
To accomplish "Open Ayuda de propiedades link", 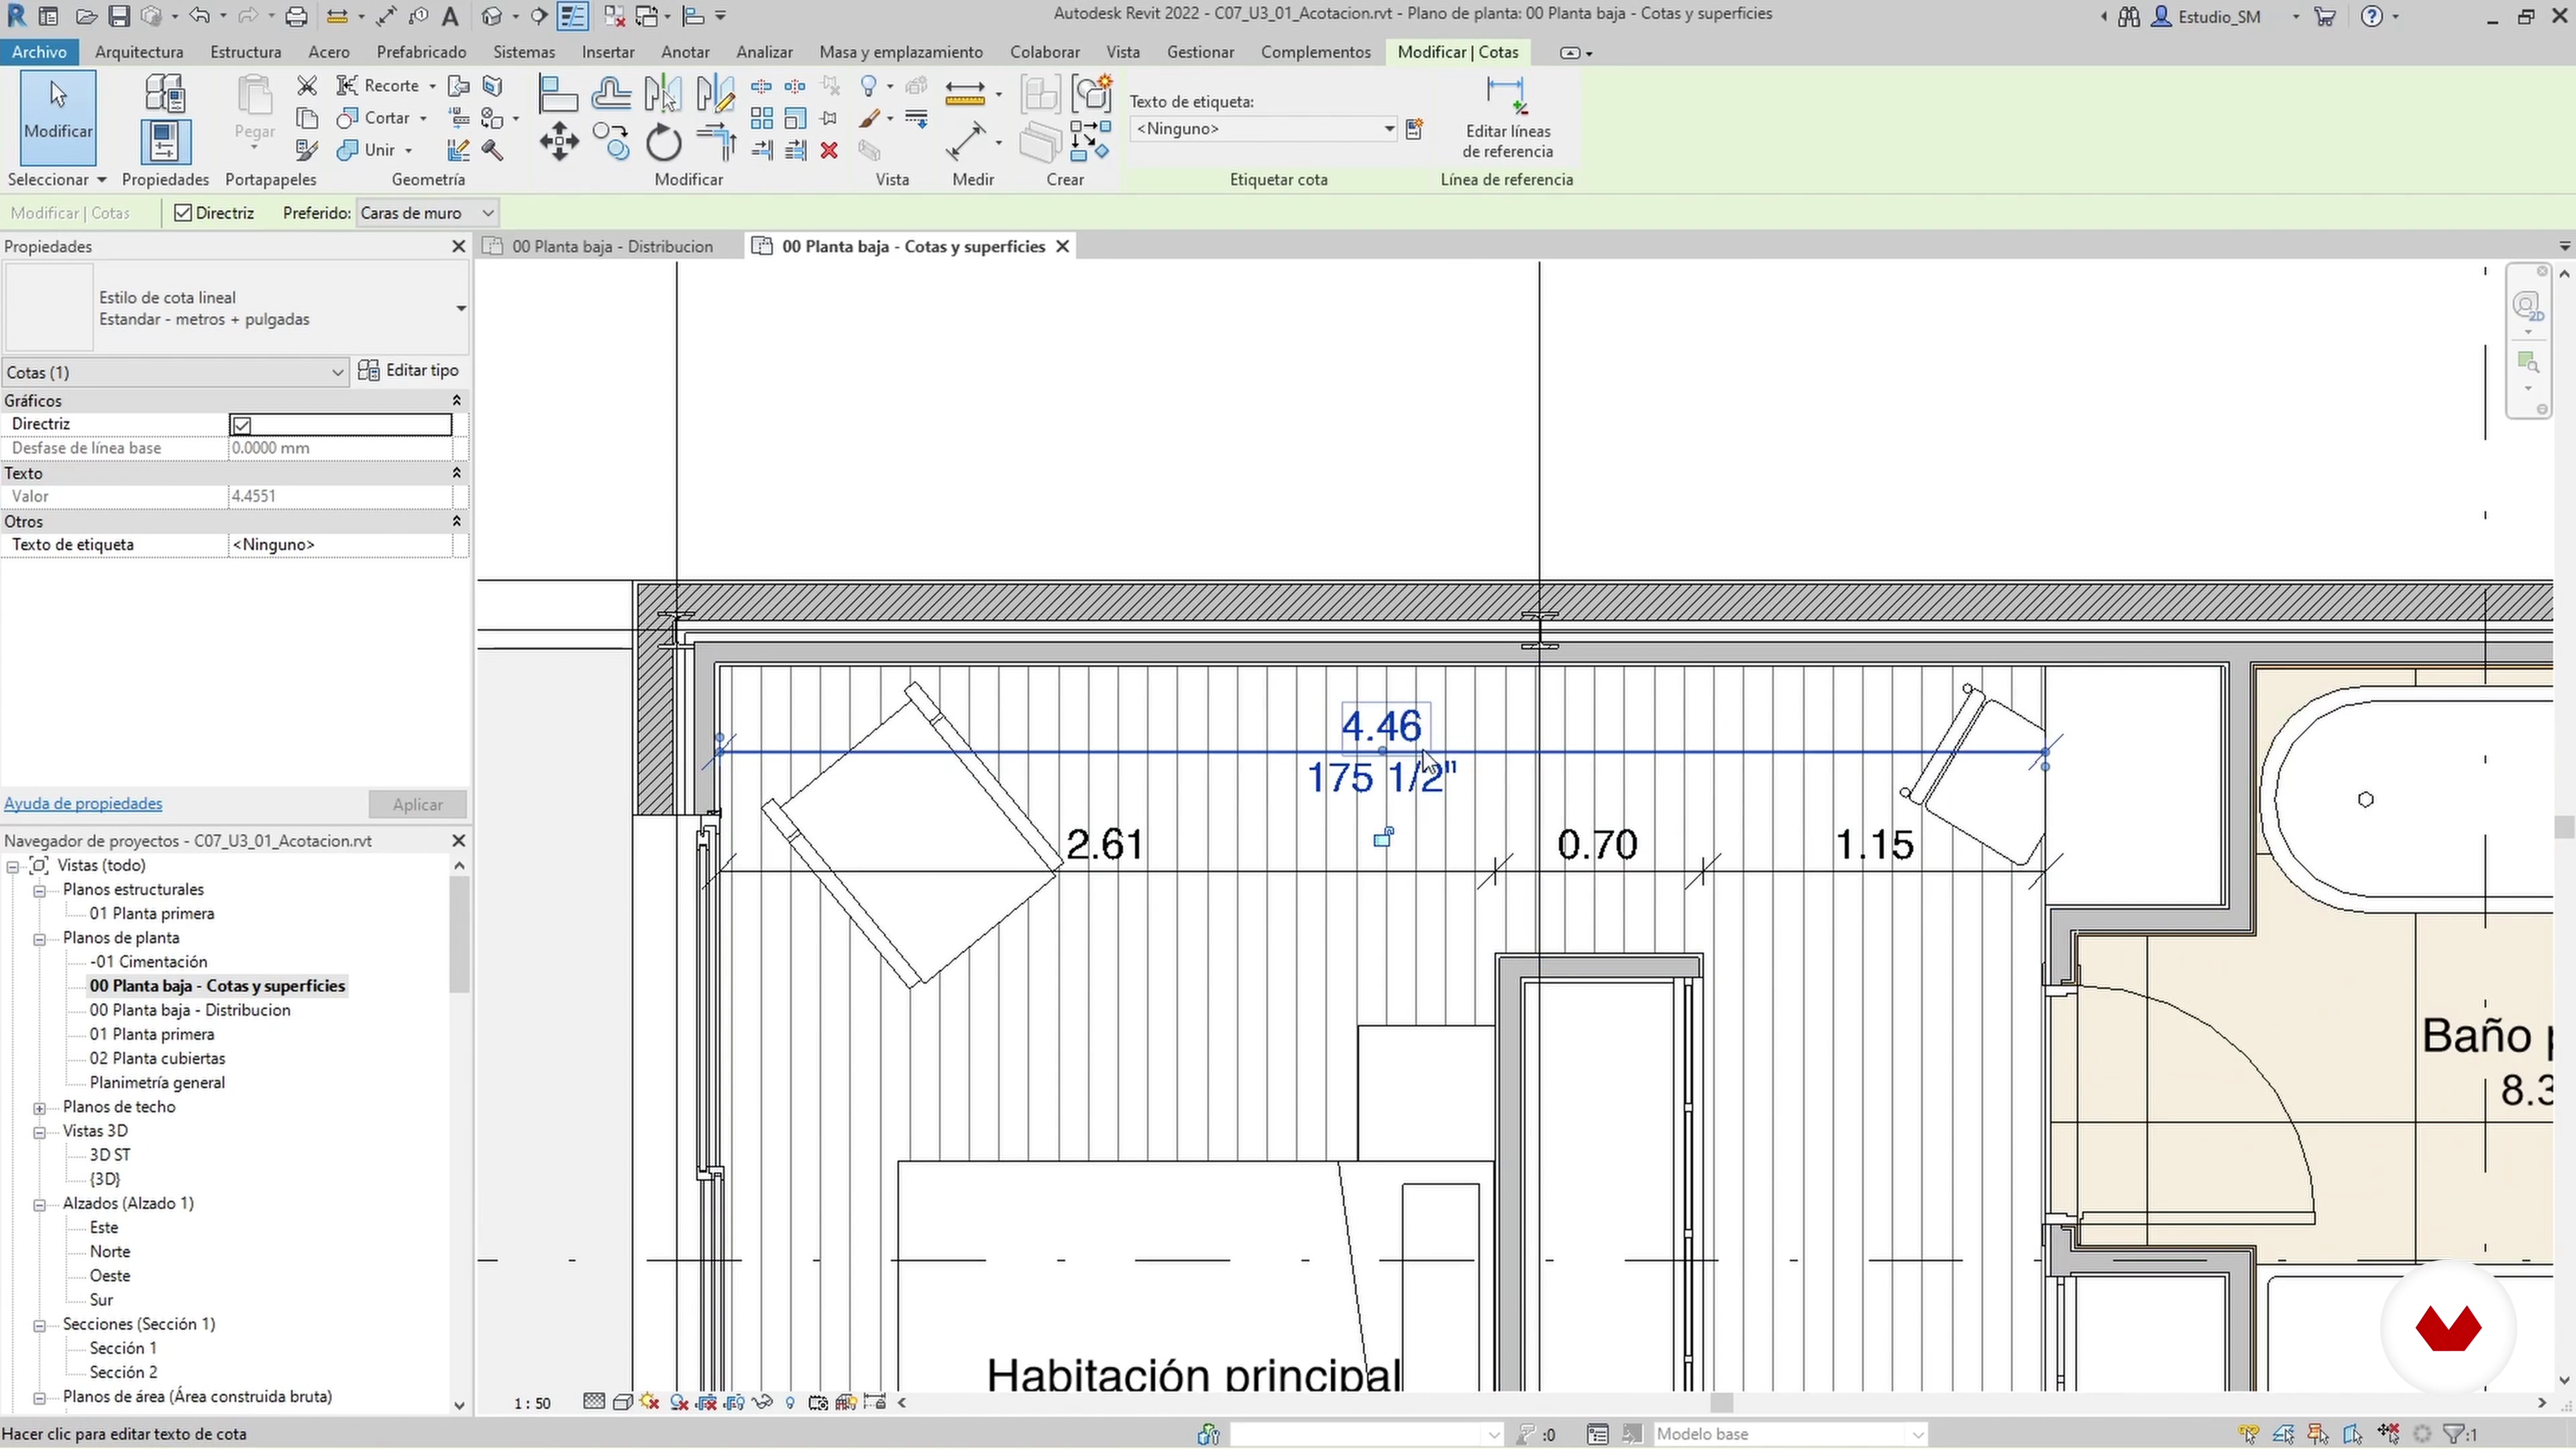I will coord(83,804).
